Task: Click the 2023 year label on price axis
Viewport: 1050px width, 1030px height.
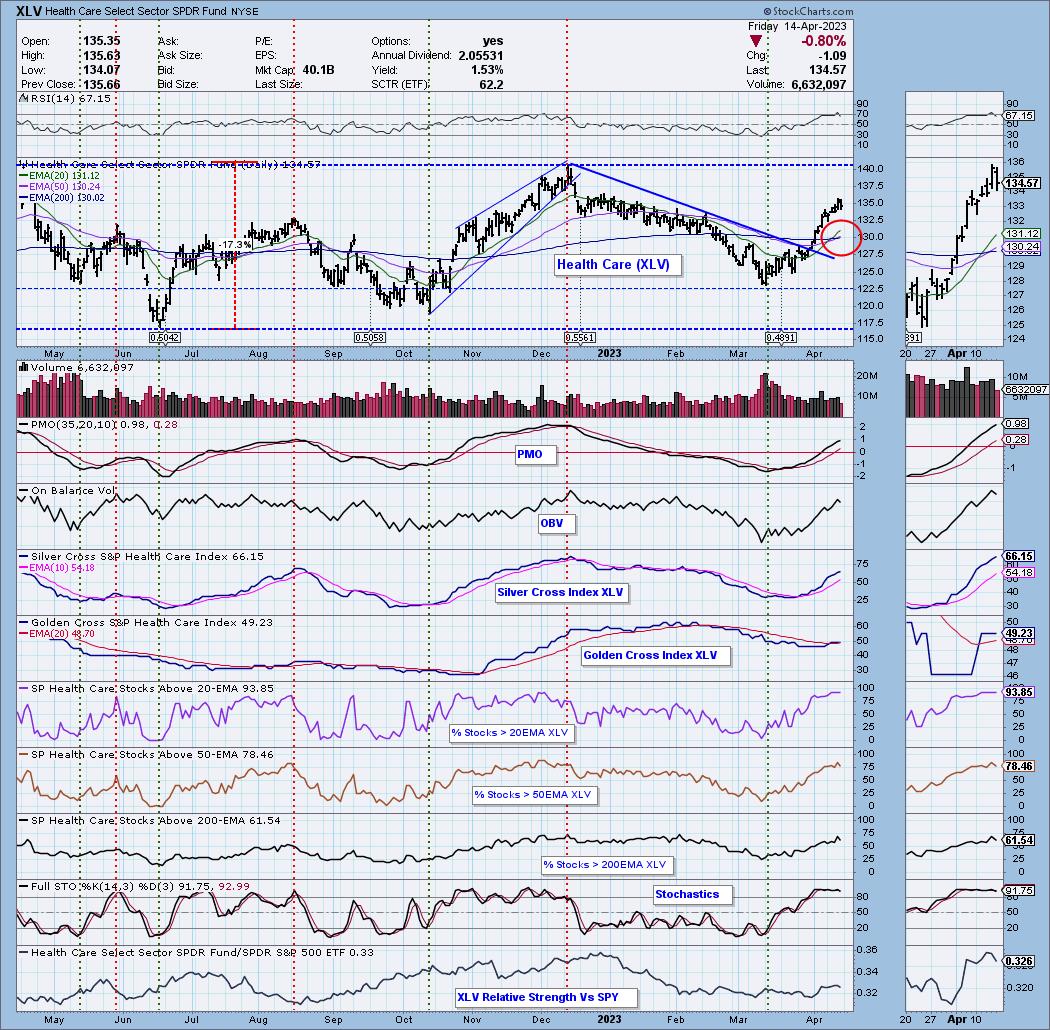Action: (x=609, y=353)
